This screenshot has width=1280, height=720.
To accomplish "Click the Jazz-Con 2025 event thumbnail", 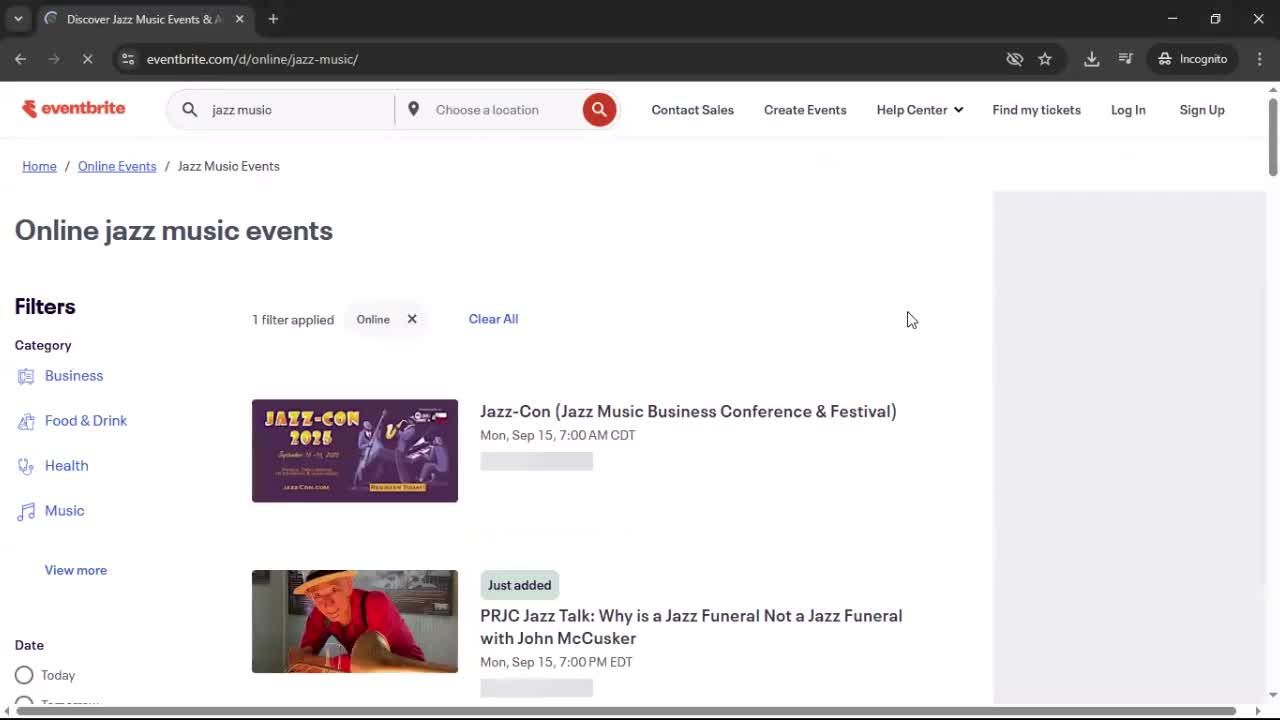I will click(x=355, y=451).
